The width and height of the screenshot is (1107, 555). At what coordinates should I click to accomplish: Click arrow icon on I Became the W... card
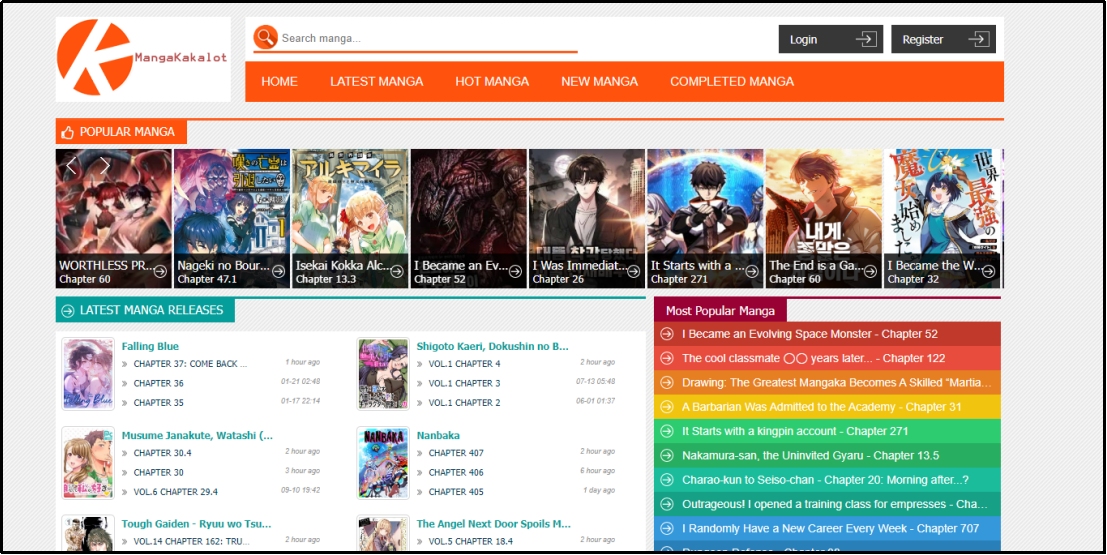(x=988, y=271)
